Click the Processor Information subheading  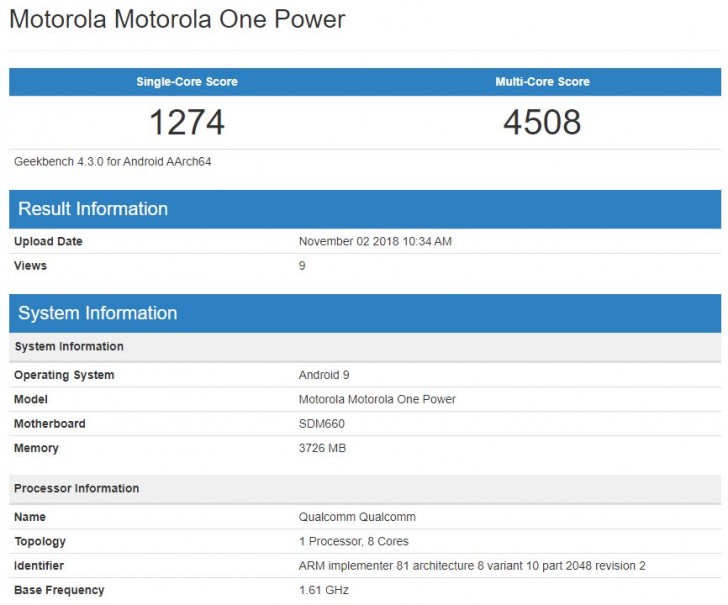pos(76,488)
